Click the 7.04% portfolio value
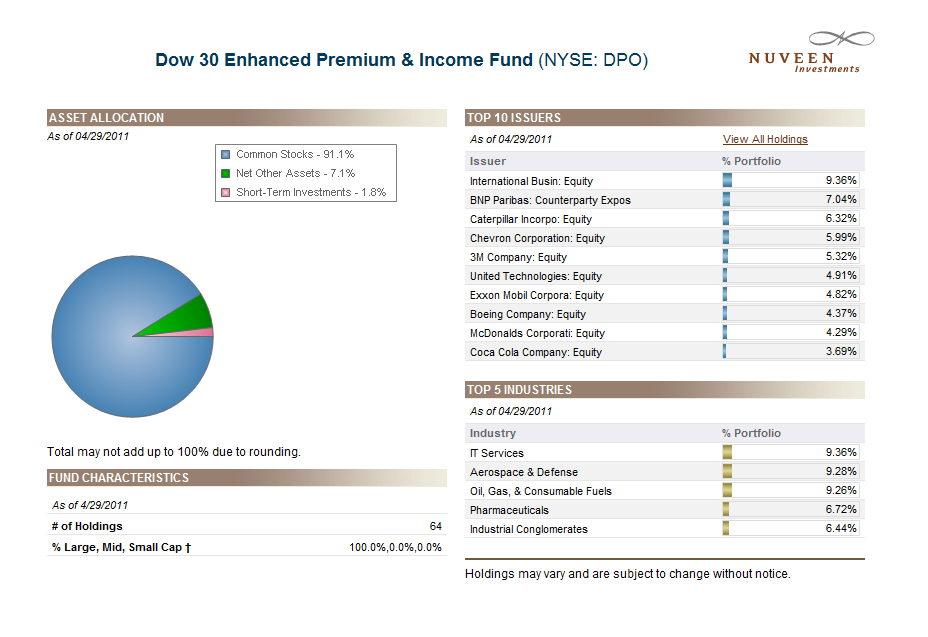Viewport: 928px width, 637px height. coord(841,199)
